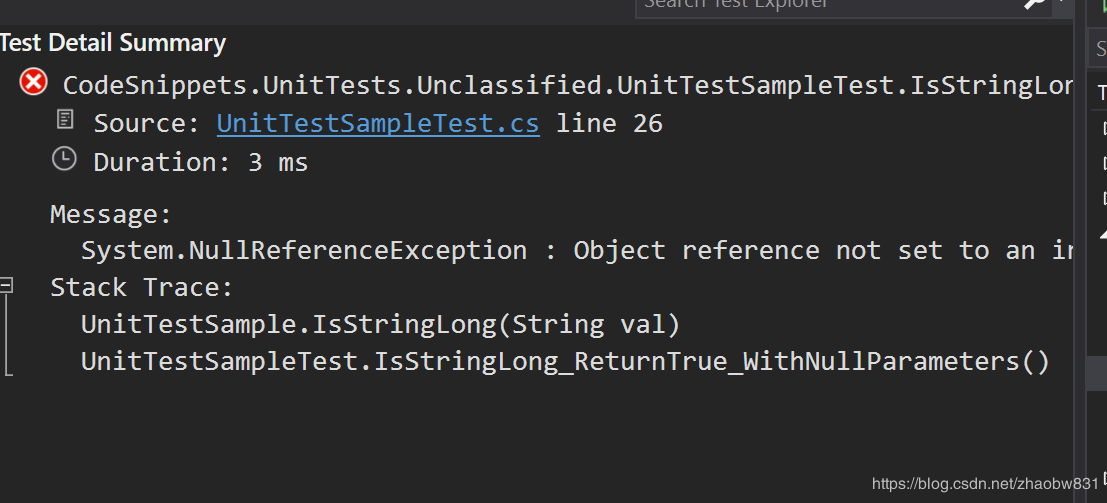Click the red failed test status icon

tap(33, 83)
